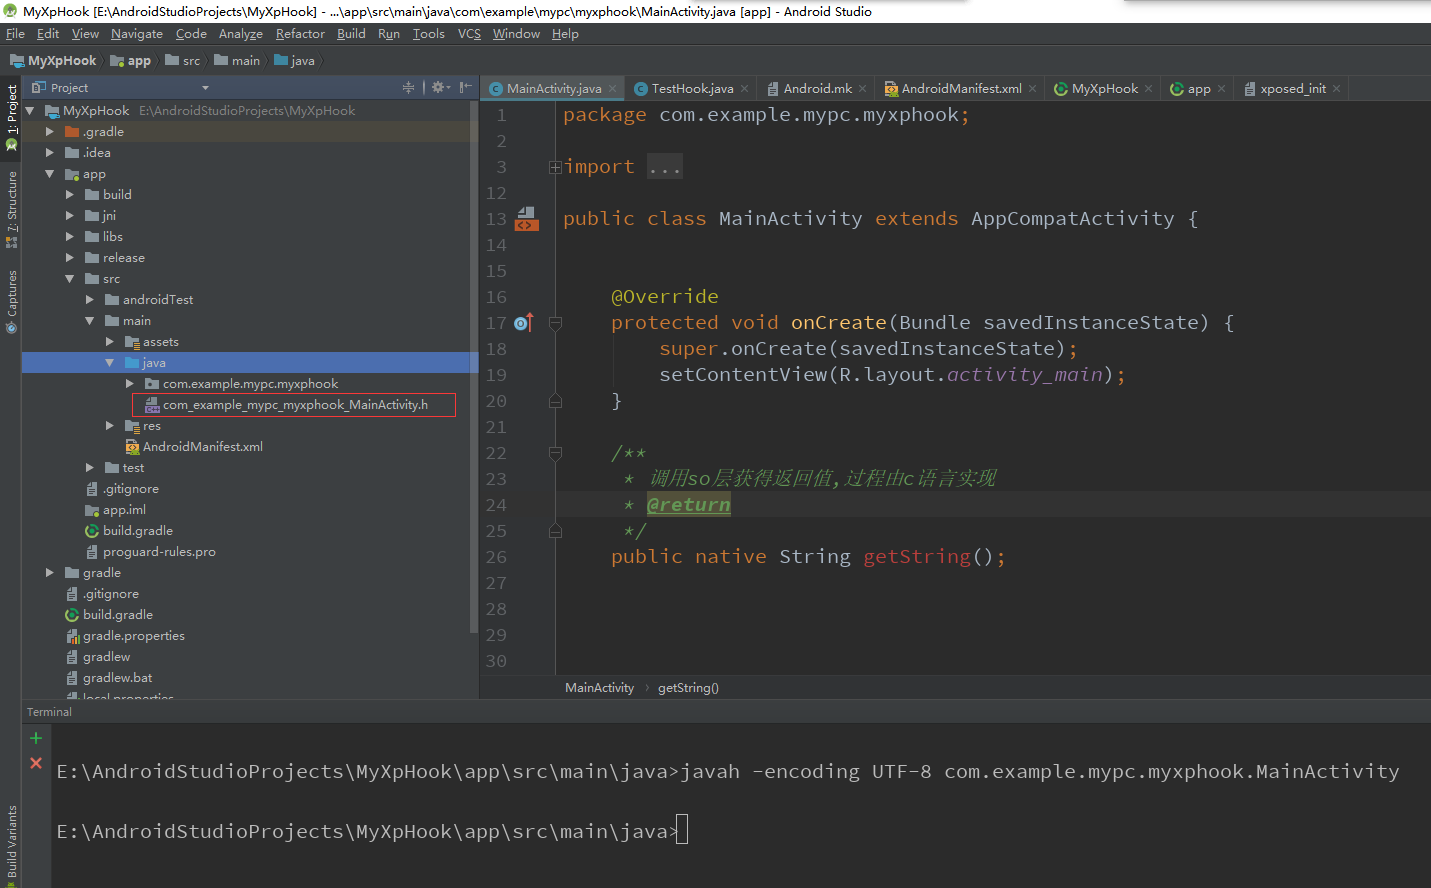Expand the .idea folder
The height and width of the screenshot is (888, 1431).
pos(50,153)
